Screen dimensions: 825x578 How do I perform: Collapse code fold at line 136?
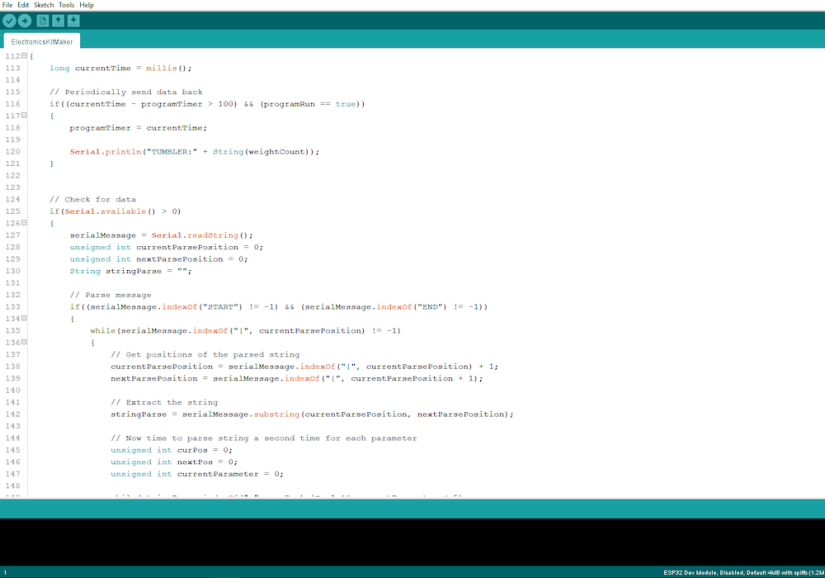tap(24, 342)
